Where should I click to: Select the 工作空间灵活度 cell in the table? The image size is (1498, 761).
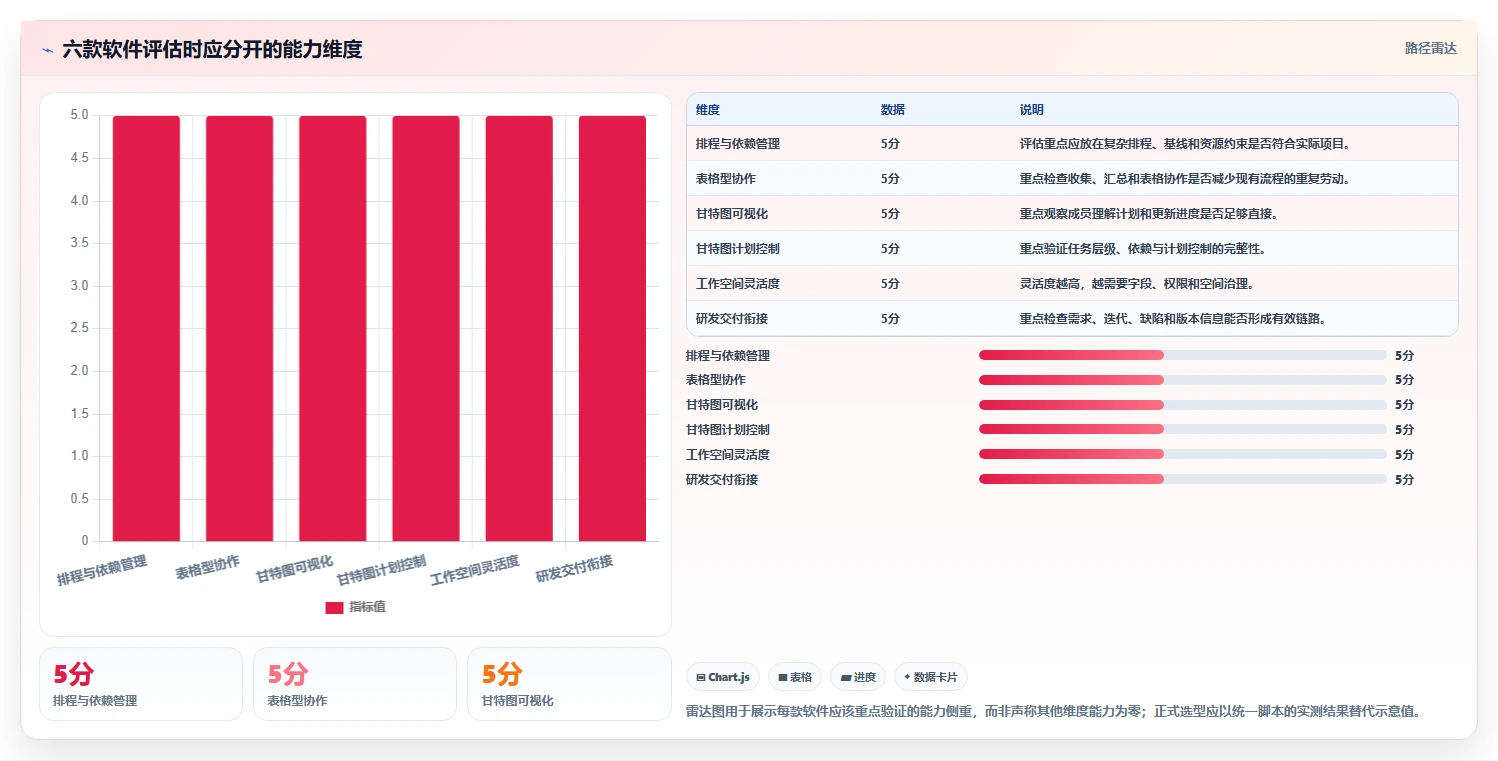pyautogui.click(x=738, y=283)
